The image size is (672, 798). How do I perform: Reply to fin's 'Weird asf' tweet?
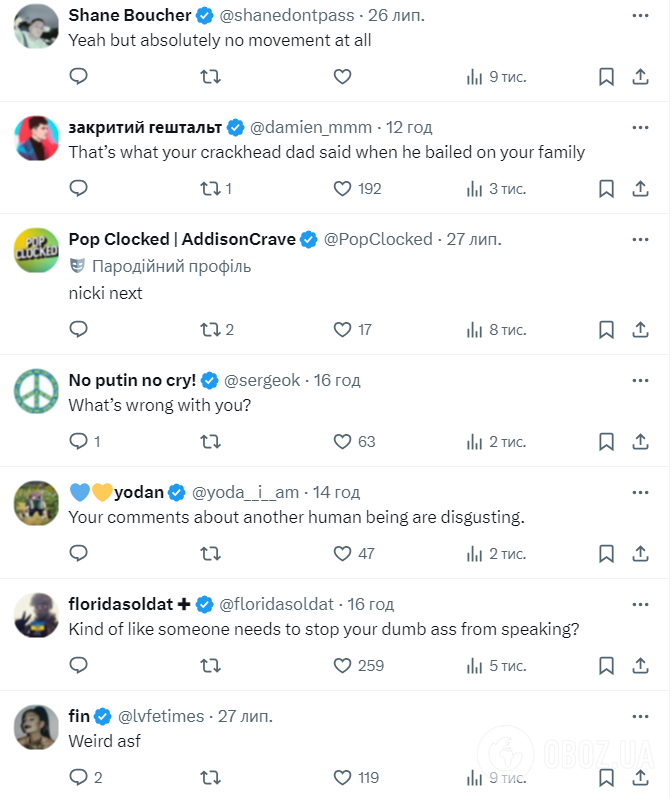(79, 777)
